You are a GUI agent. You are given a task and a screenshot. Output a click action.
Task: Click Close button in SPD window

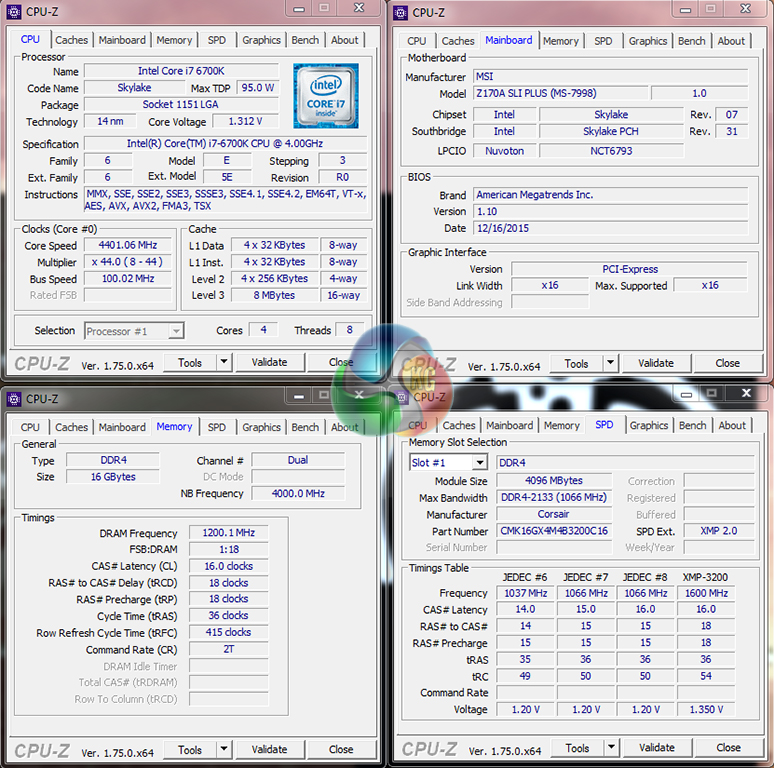[x=729, y=747]
